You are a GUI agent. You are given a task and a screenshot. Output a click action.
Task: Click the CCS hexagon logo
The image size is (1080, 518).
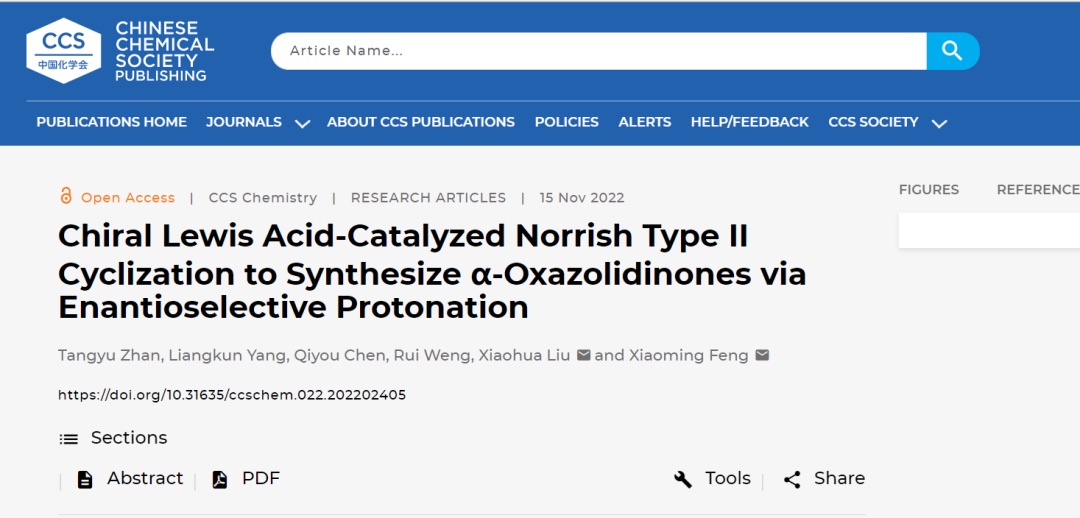coord(64,51)
